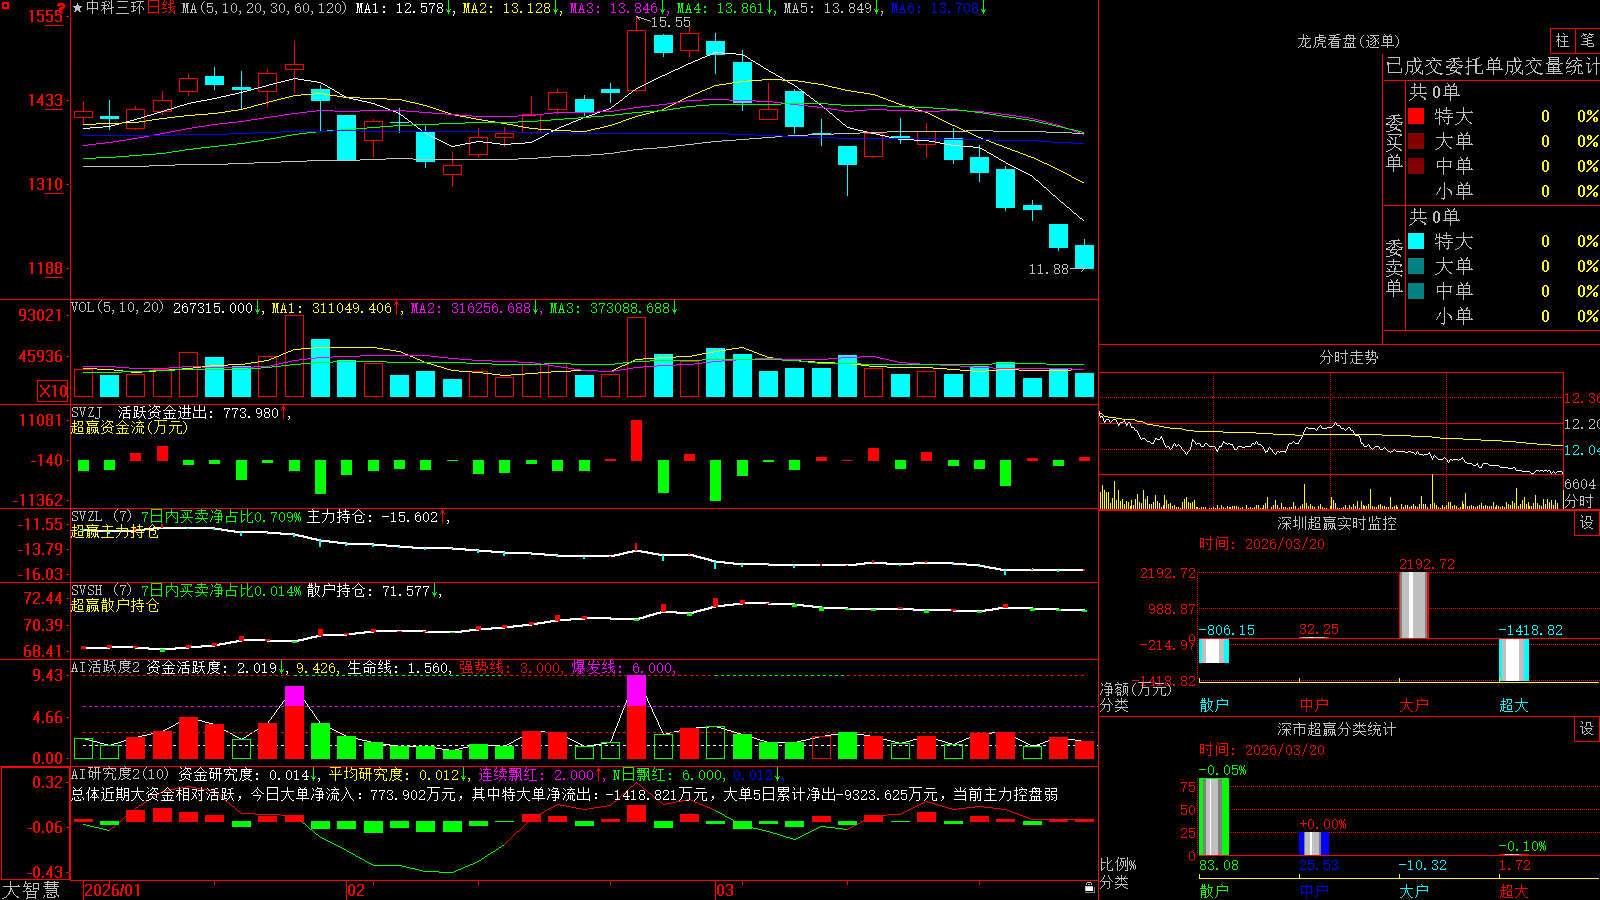Click the first 时间: 2026/03/20 label
The image size is (1600, 900).
coord(1262,544)
